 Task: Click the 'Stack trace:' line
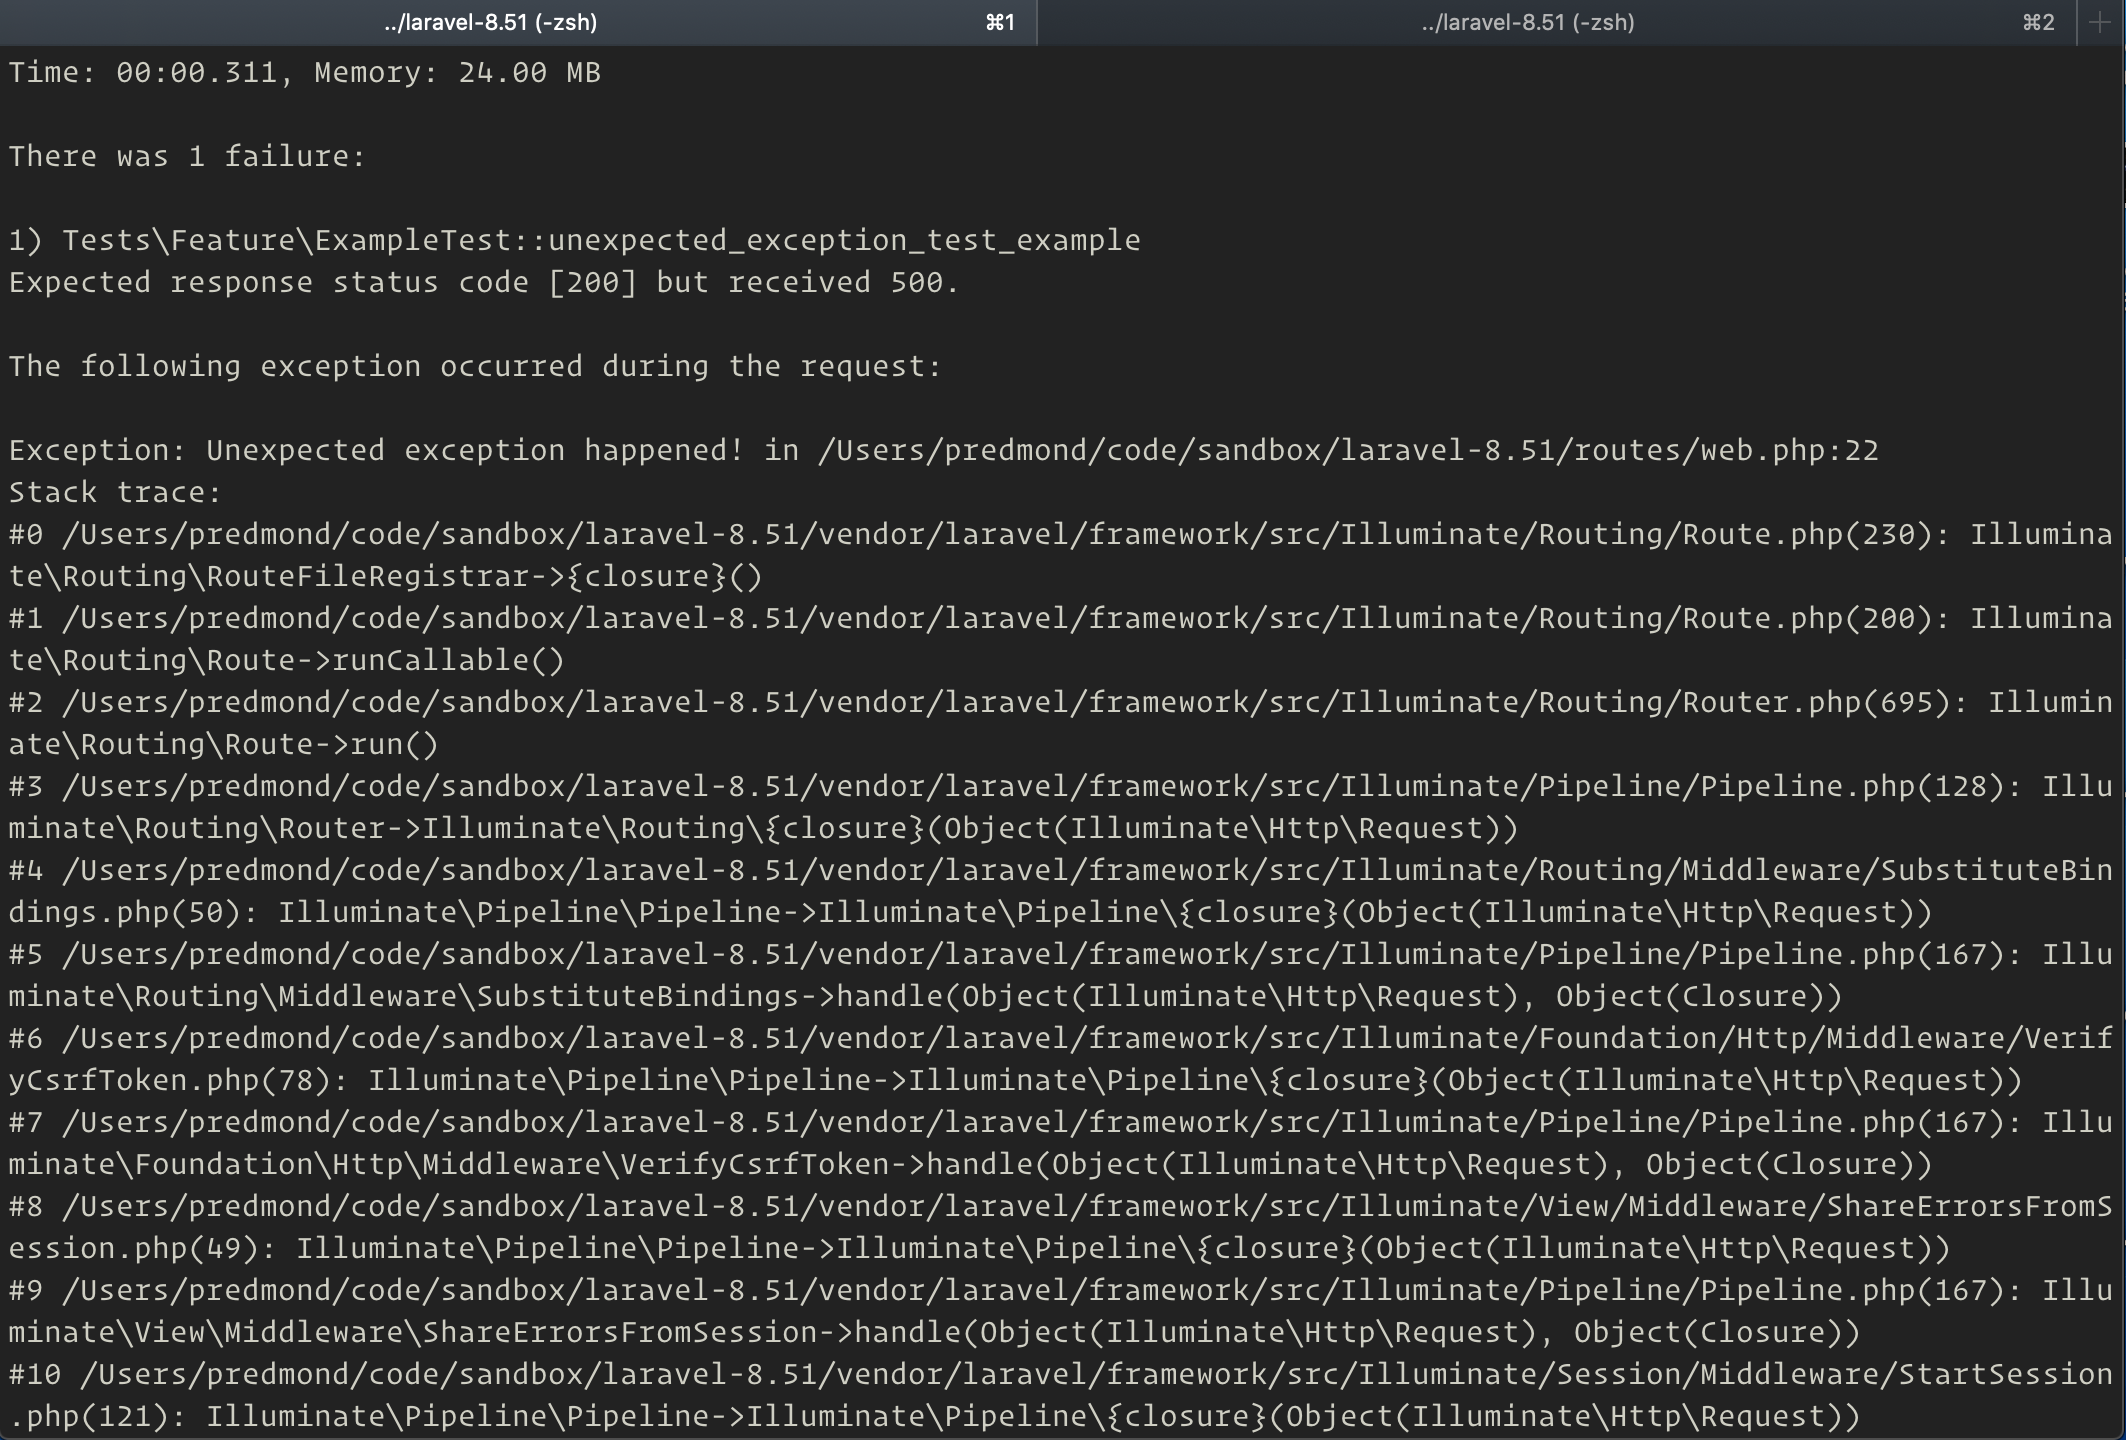tap(115, 493)
